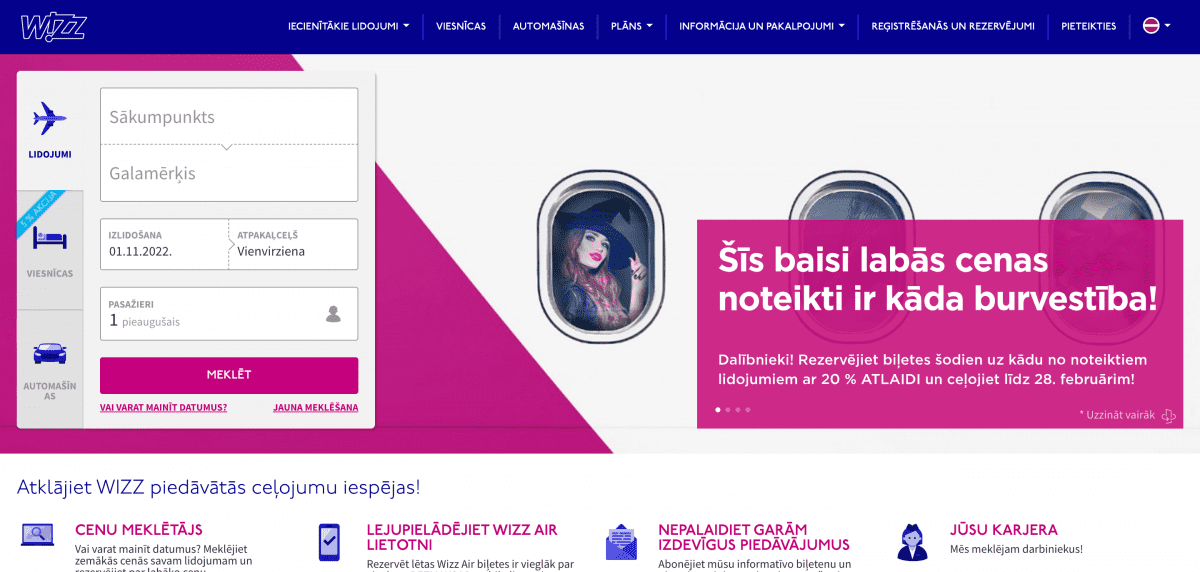Select the bed Viesnīcas tab icon

[x=50, y=238]
